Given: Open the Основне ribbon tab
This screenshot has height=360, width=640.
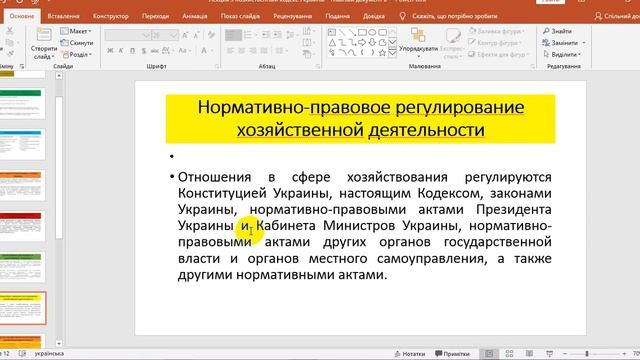Looking at the screenshot, I should point(22,16).
